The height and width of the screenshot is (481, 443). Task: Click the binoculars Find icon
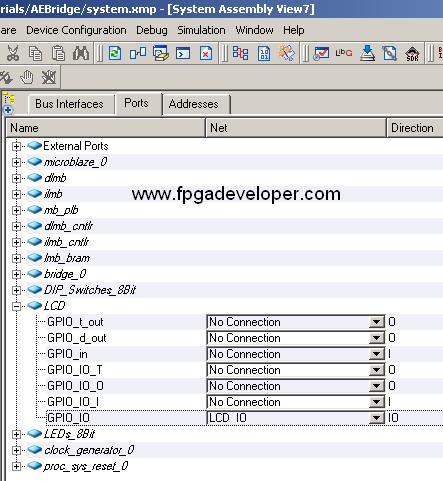click(x=81, y=53)
